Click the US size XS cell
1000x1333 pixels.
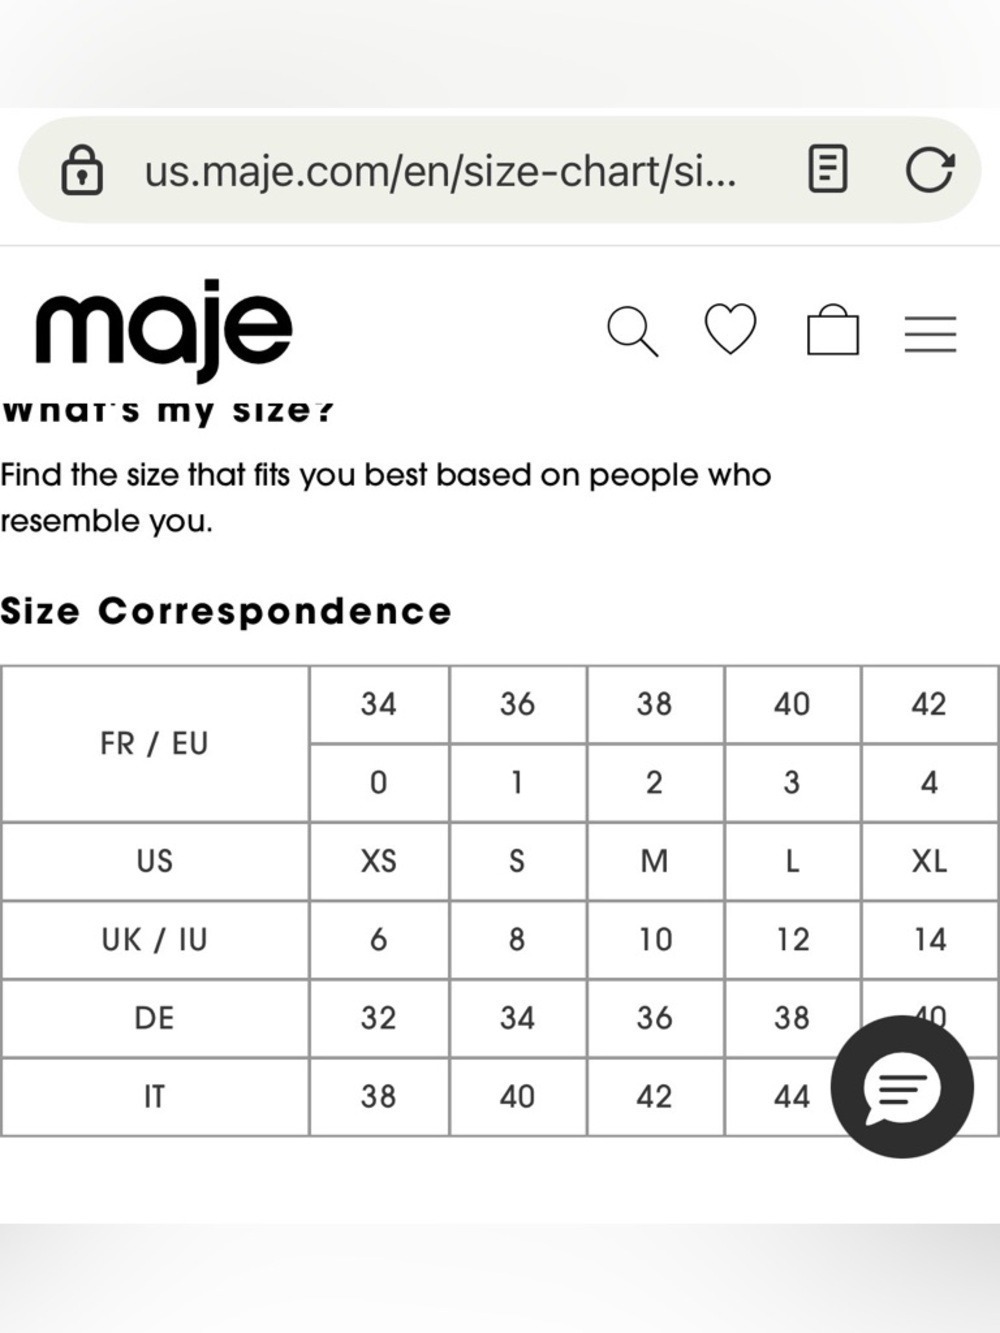pyautogui.click(x=379, y=861)
